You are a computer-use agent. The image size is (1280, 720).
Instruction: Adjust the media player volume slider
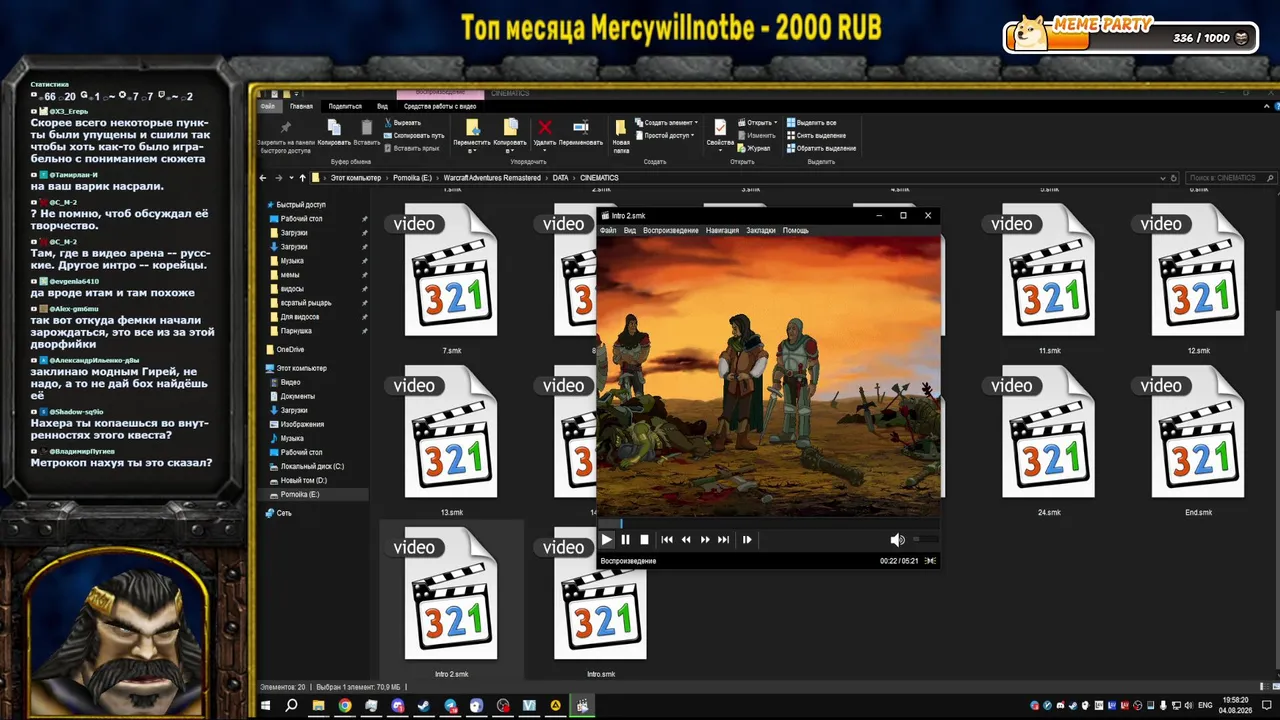924,540
